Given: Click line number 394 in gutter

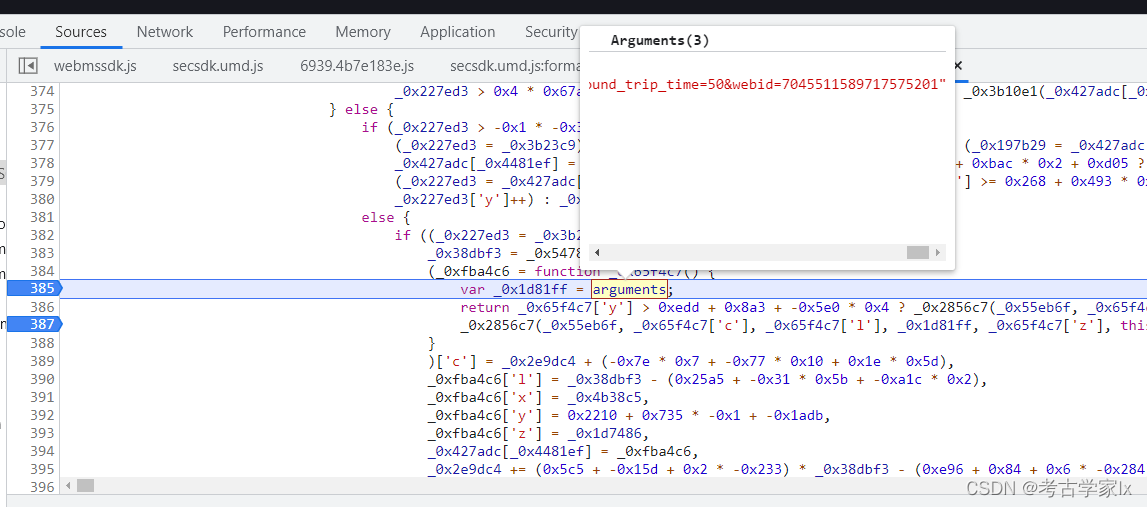Looking at the screenshot, I should pyautogui.click(x=42, y=450).
